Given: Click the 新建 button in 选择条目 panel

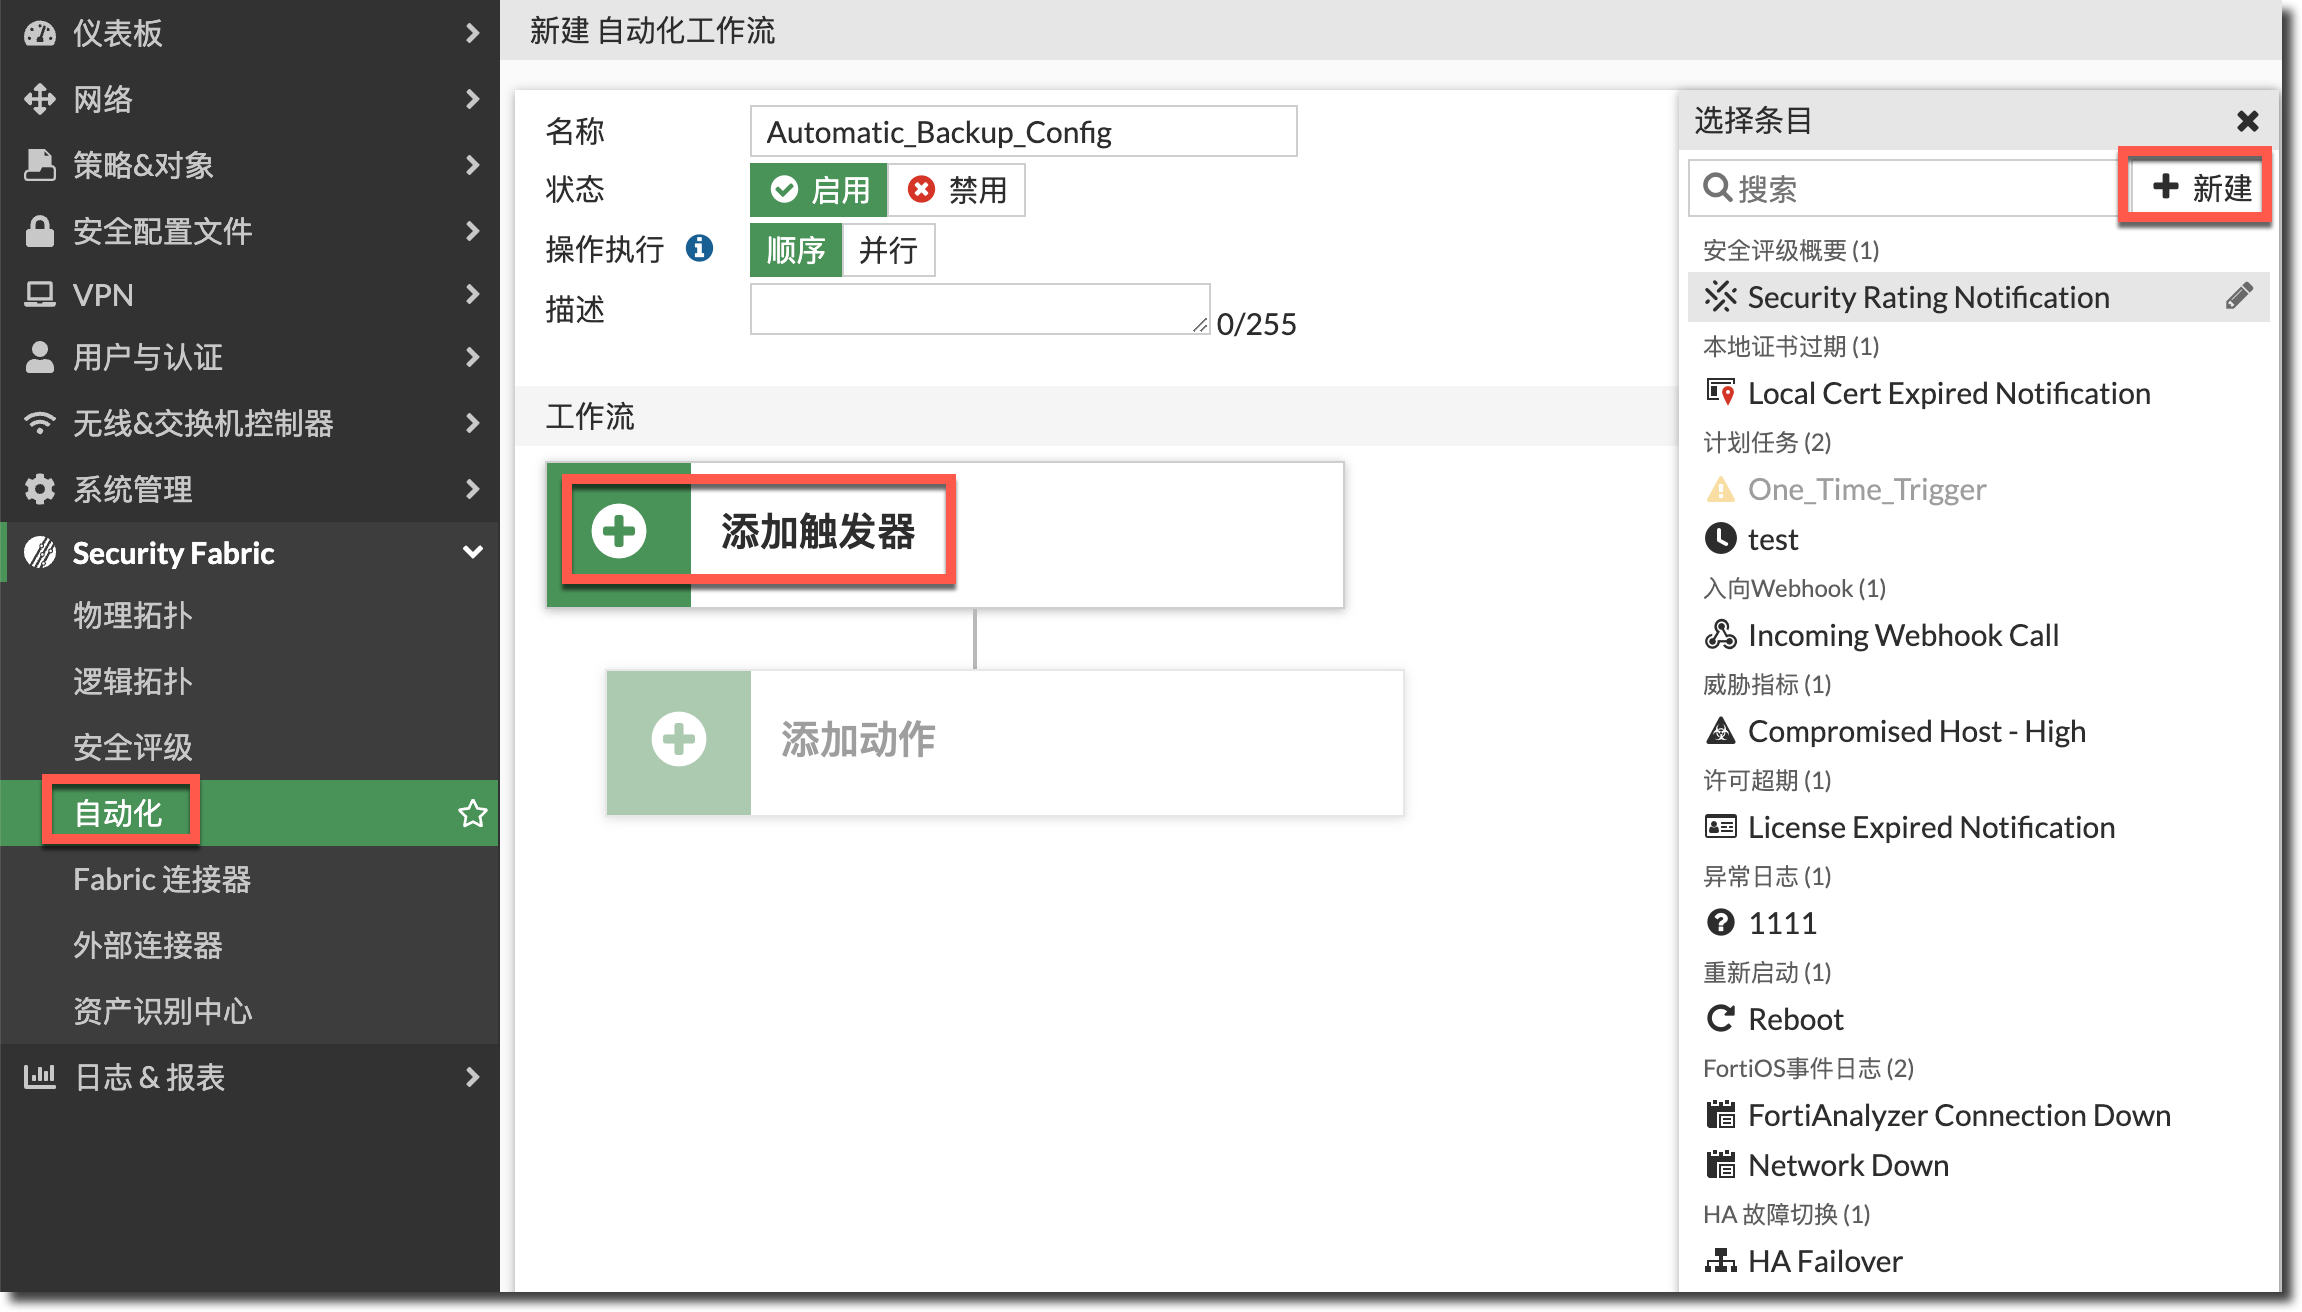Looking at the screenshot, I should click(x=2201, y=187).
